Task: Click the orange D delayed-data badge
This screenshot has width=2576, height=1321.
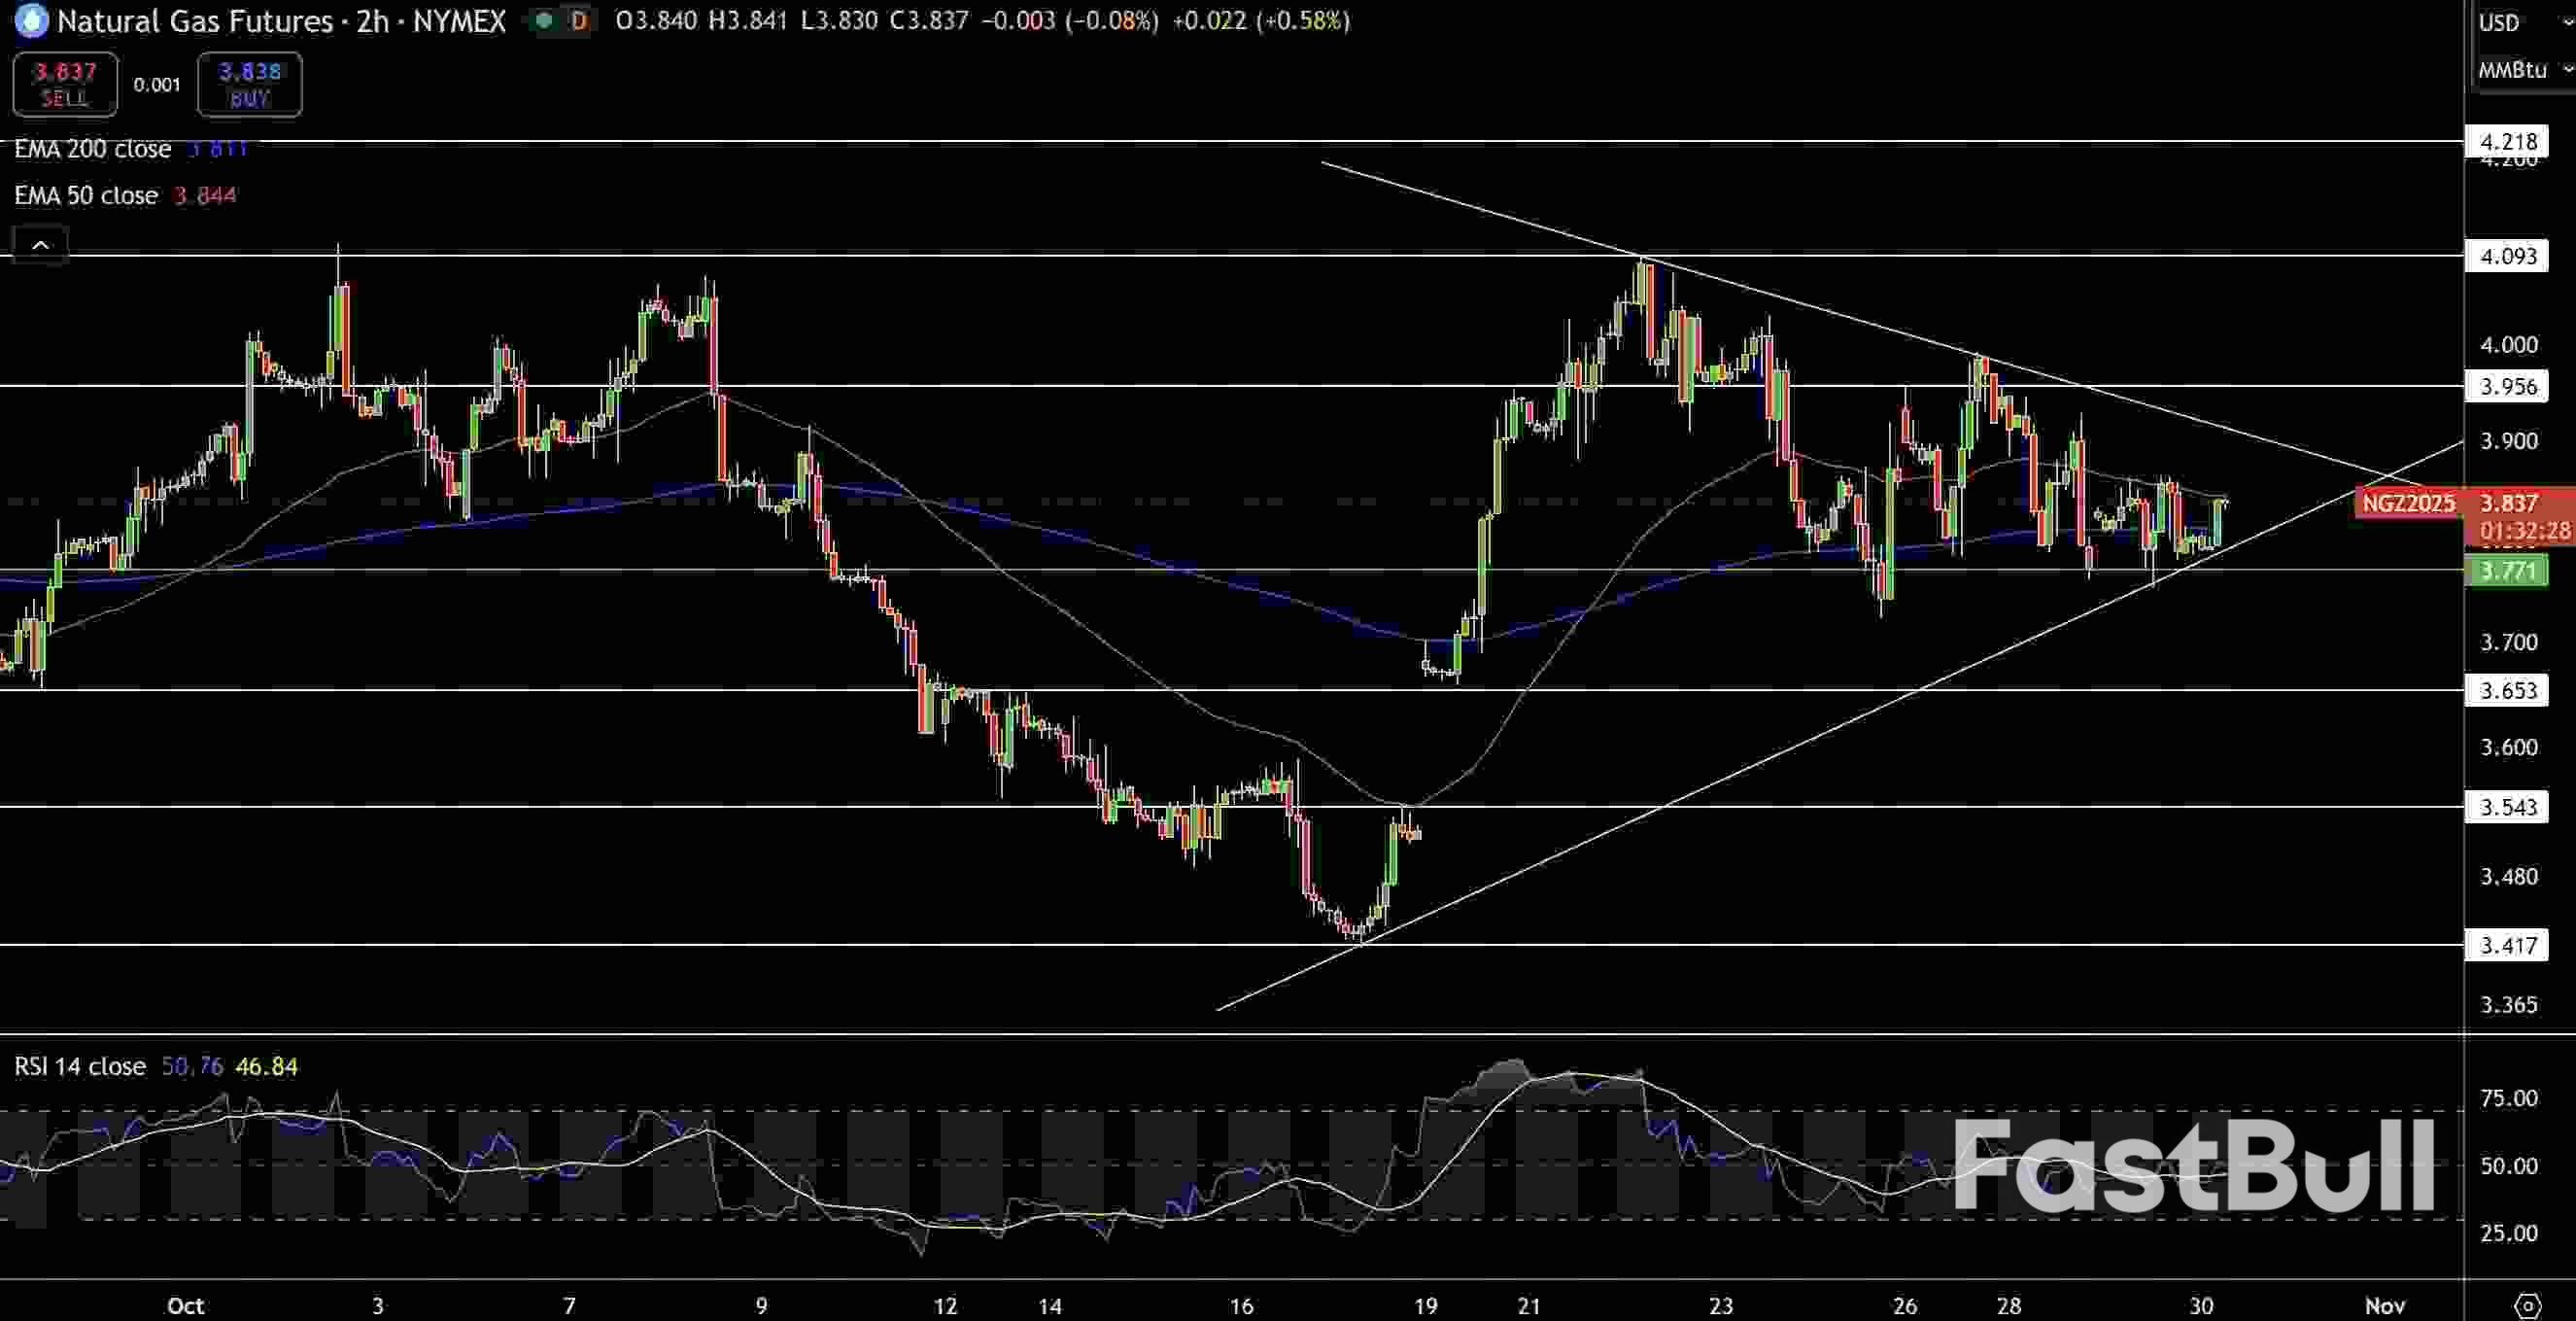Action: click(x=578, y=21)
